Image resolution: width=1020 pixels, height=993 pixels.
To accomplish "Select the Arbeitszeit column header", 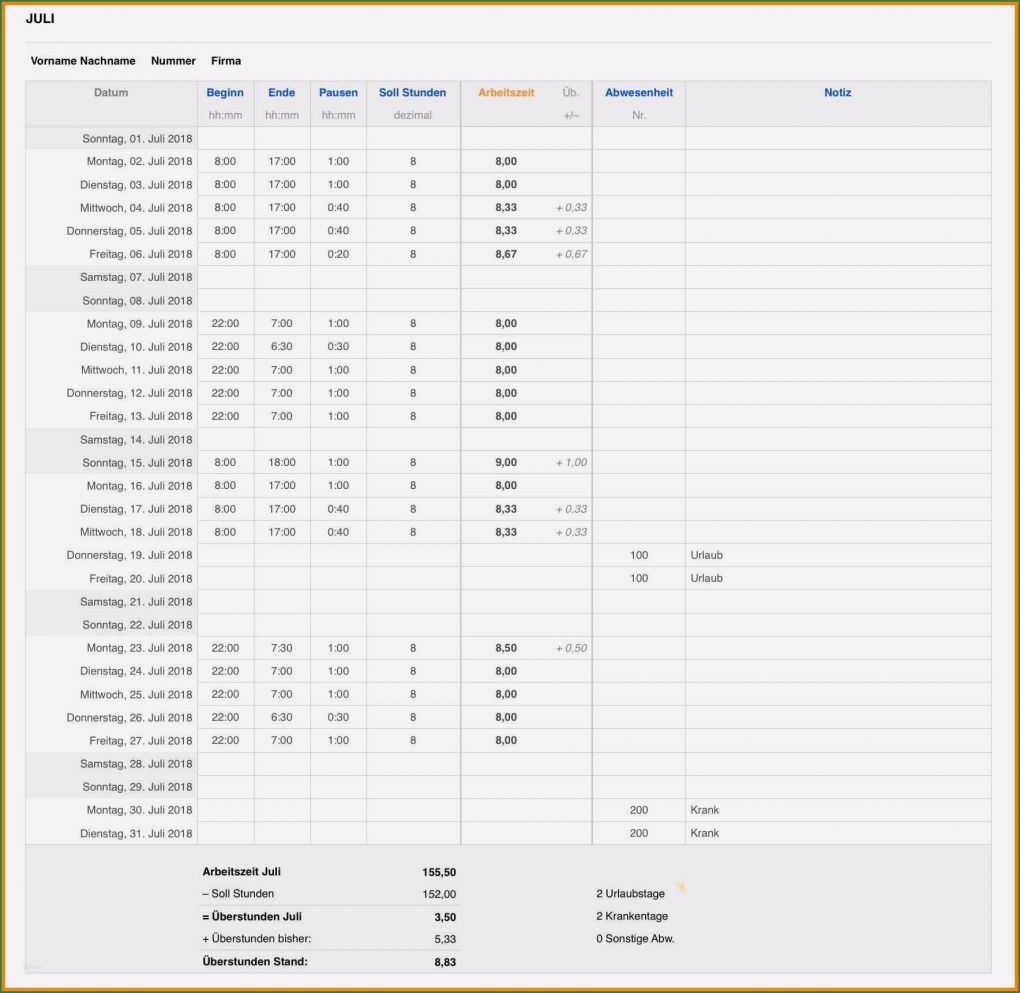I will coord(504,92).
